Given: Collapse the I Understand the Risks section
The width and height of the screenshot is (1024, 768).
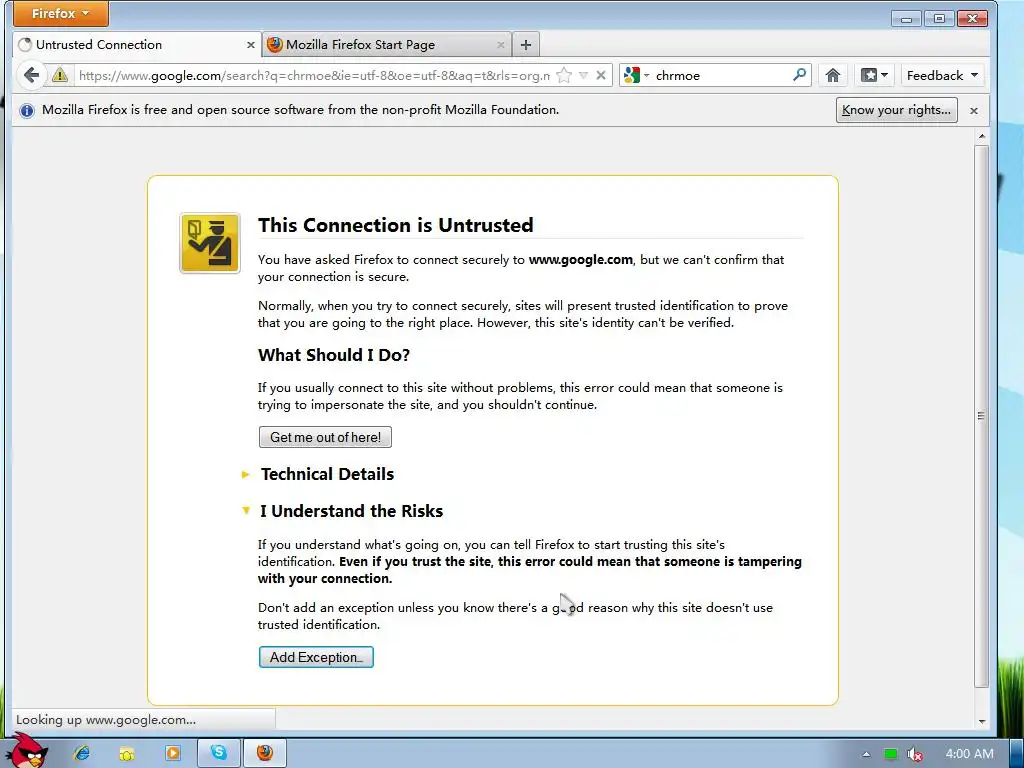Looking at the screenshot, I should (x=351, y=511).
